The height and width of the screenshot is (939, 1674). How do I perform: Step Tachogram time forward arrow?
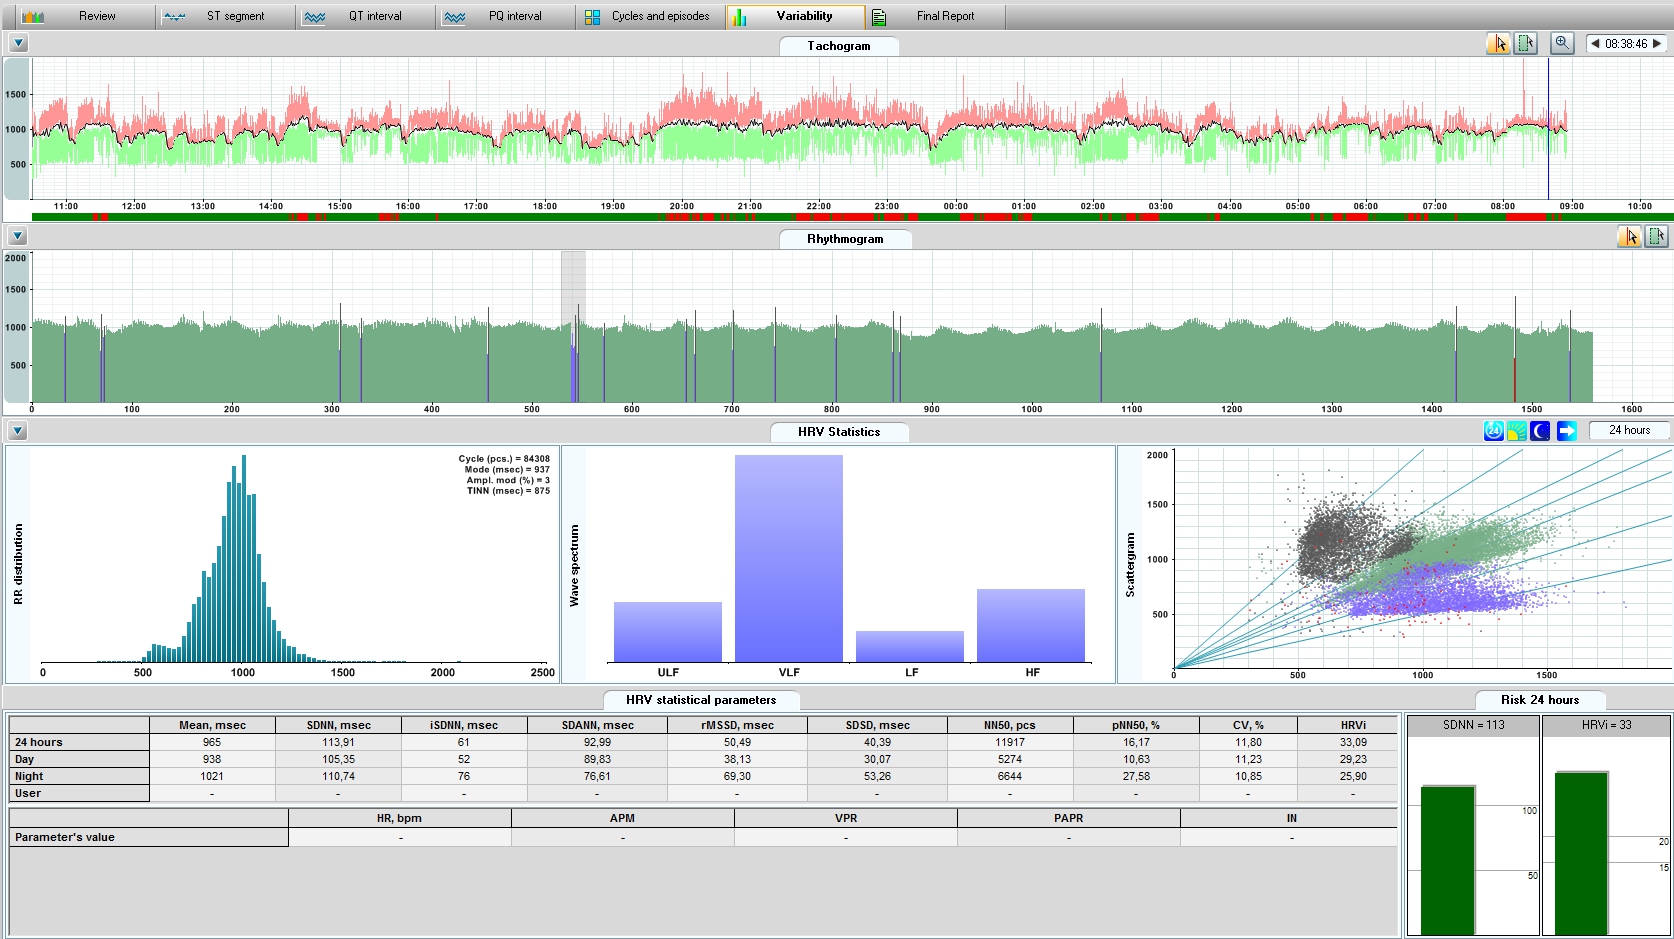point(1657,44)
